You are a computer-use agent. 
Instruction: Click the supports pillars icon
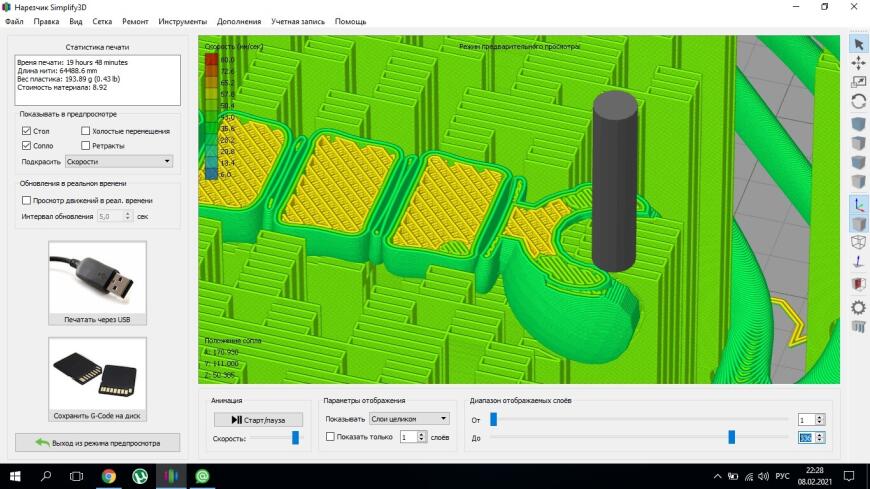click(858, 326)
